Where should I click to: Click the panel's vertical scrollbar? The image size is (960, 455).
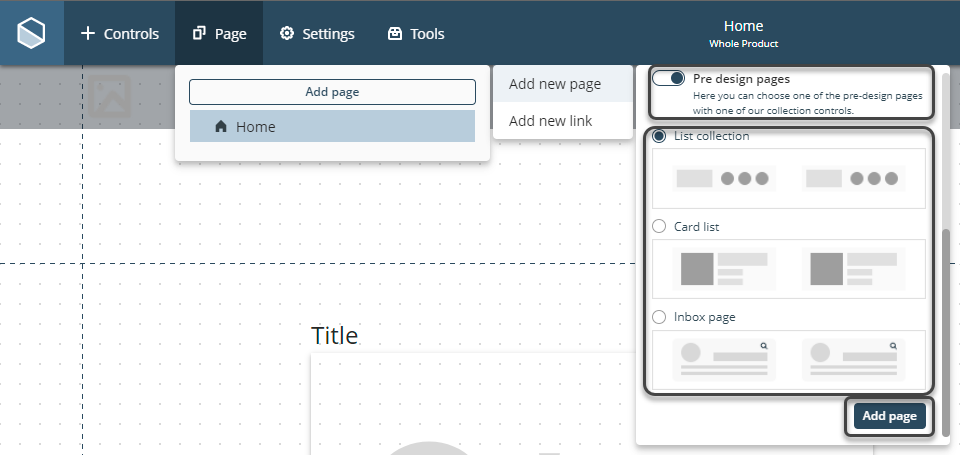(947, 332)
